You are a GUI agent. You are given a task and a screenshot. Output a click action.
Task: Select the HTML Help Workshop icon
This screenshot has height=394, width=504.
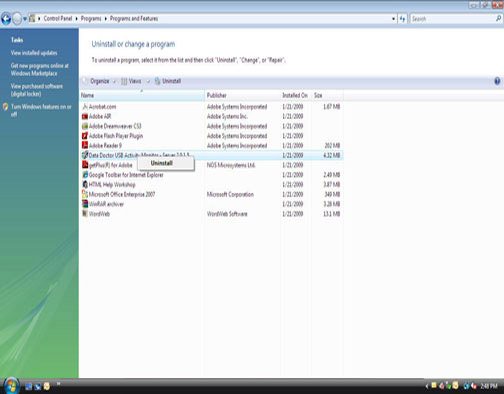point(85,184)
